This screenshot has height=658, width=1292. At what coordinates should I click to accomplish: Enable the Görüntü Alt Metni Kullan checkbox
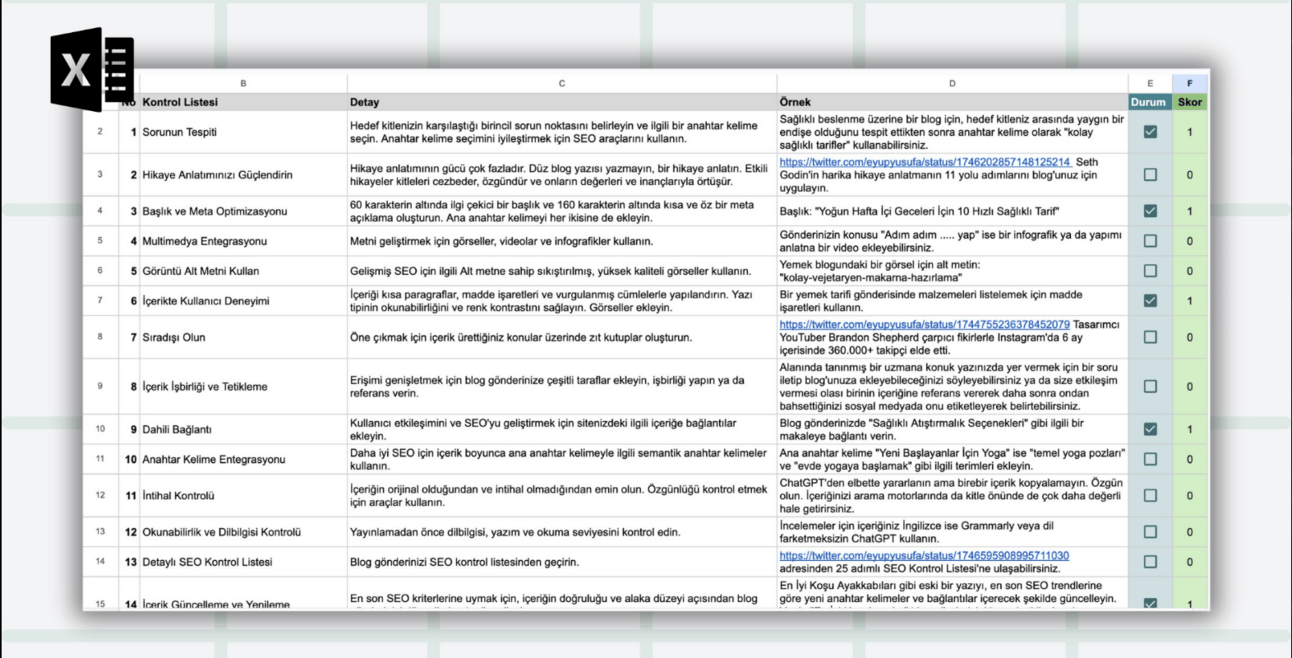pos(1150,271)
